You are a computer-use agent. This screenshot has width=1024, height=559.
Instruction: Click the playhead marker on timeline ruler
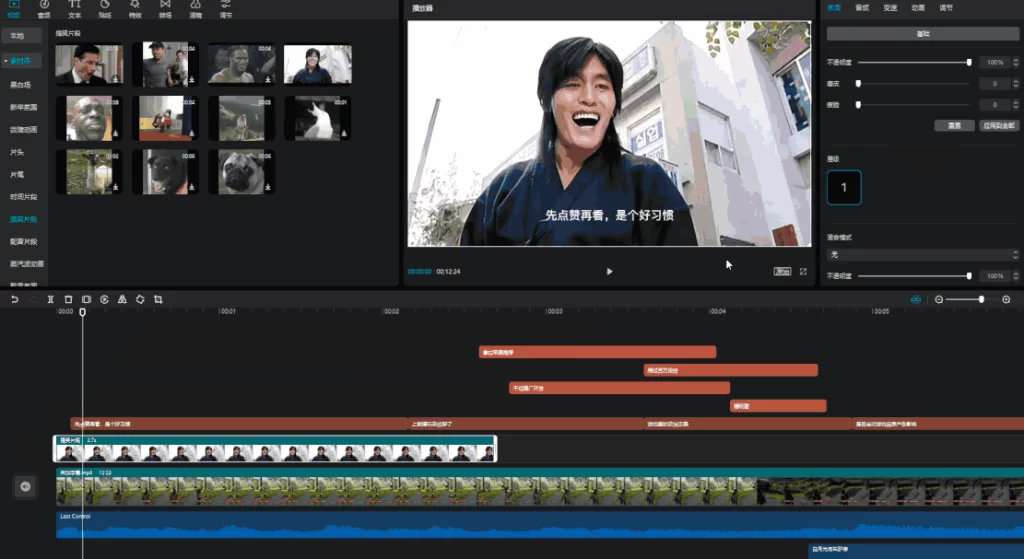pyautogui.click(x=82, y=312)
